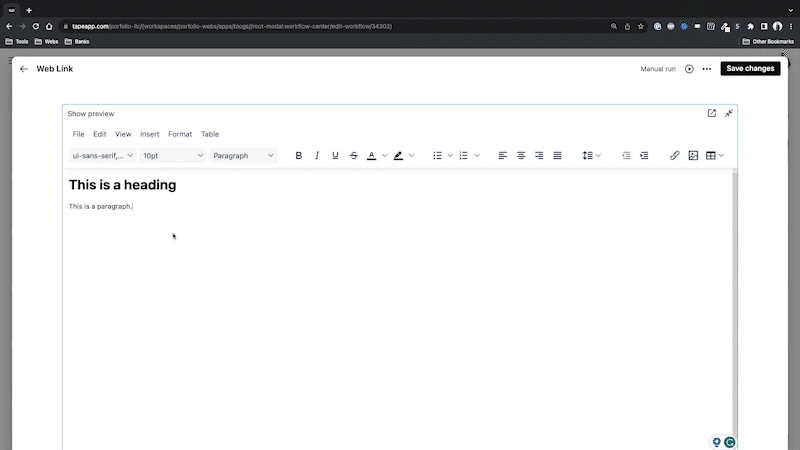Image resolution: width=800 pixels, height=450 pixels.
Task: Toggle italic formatting
Action: click(317, 156)
